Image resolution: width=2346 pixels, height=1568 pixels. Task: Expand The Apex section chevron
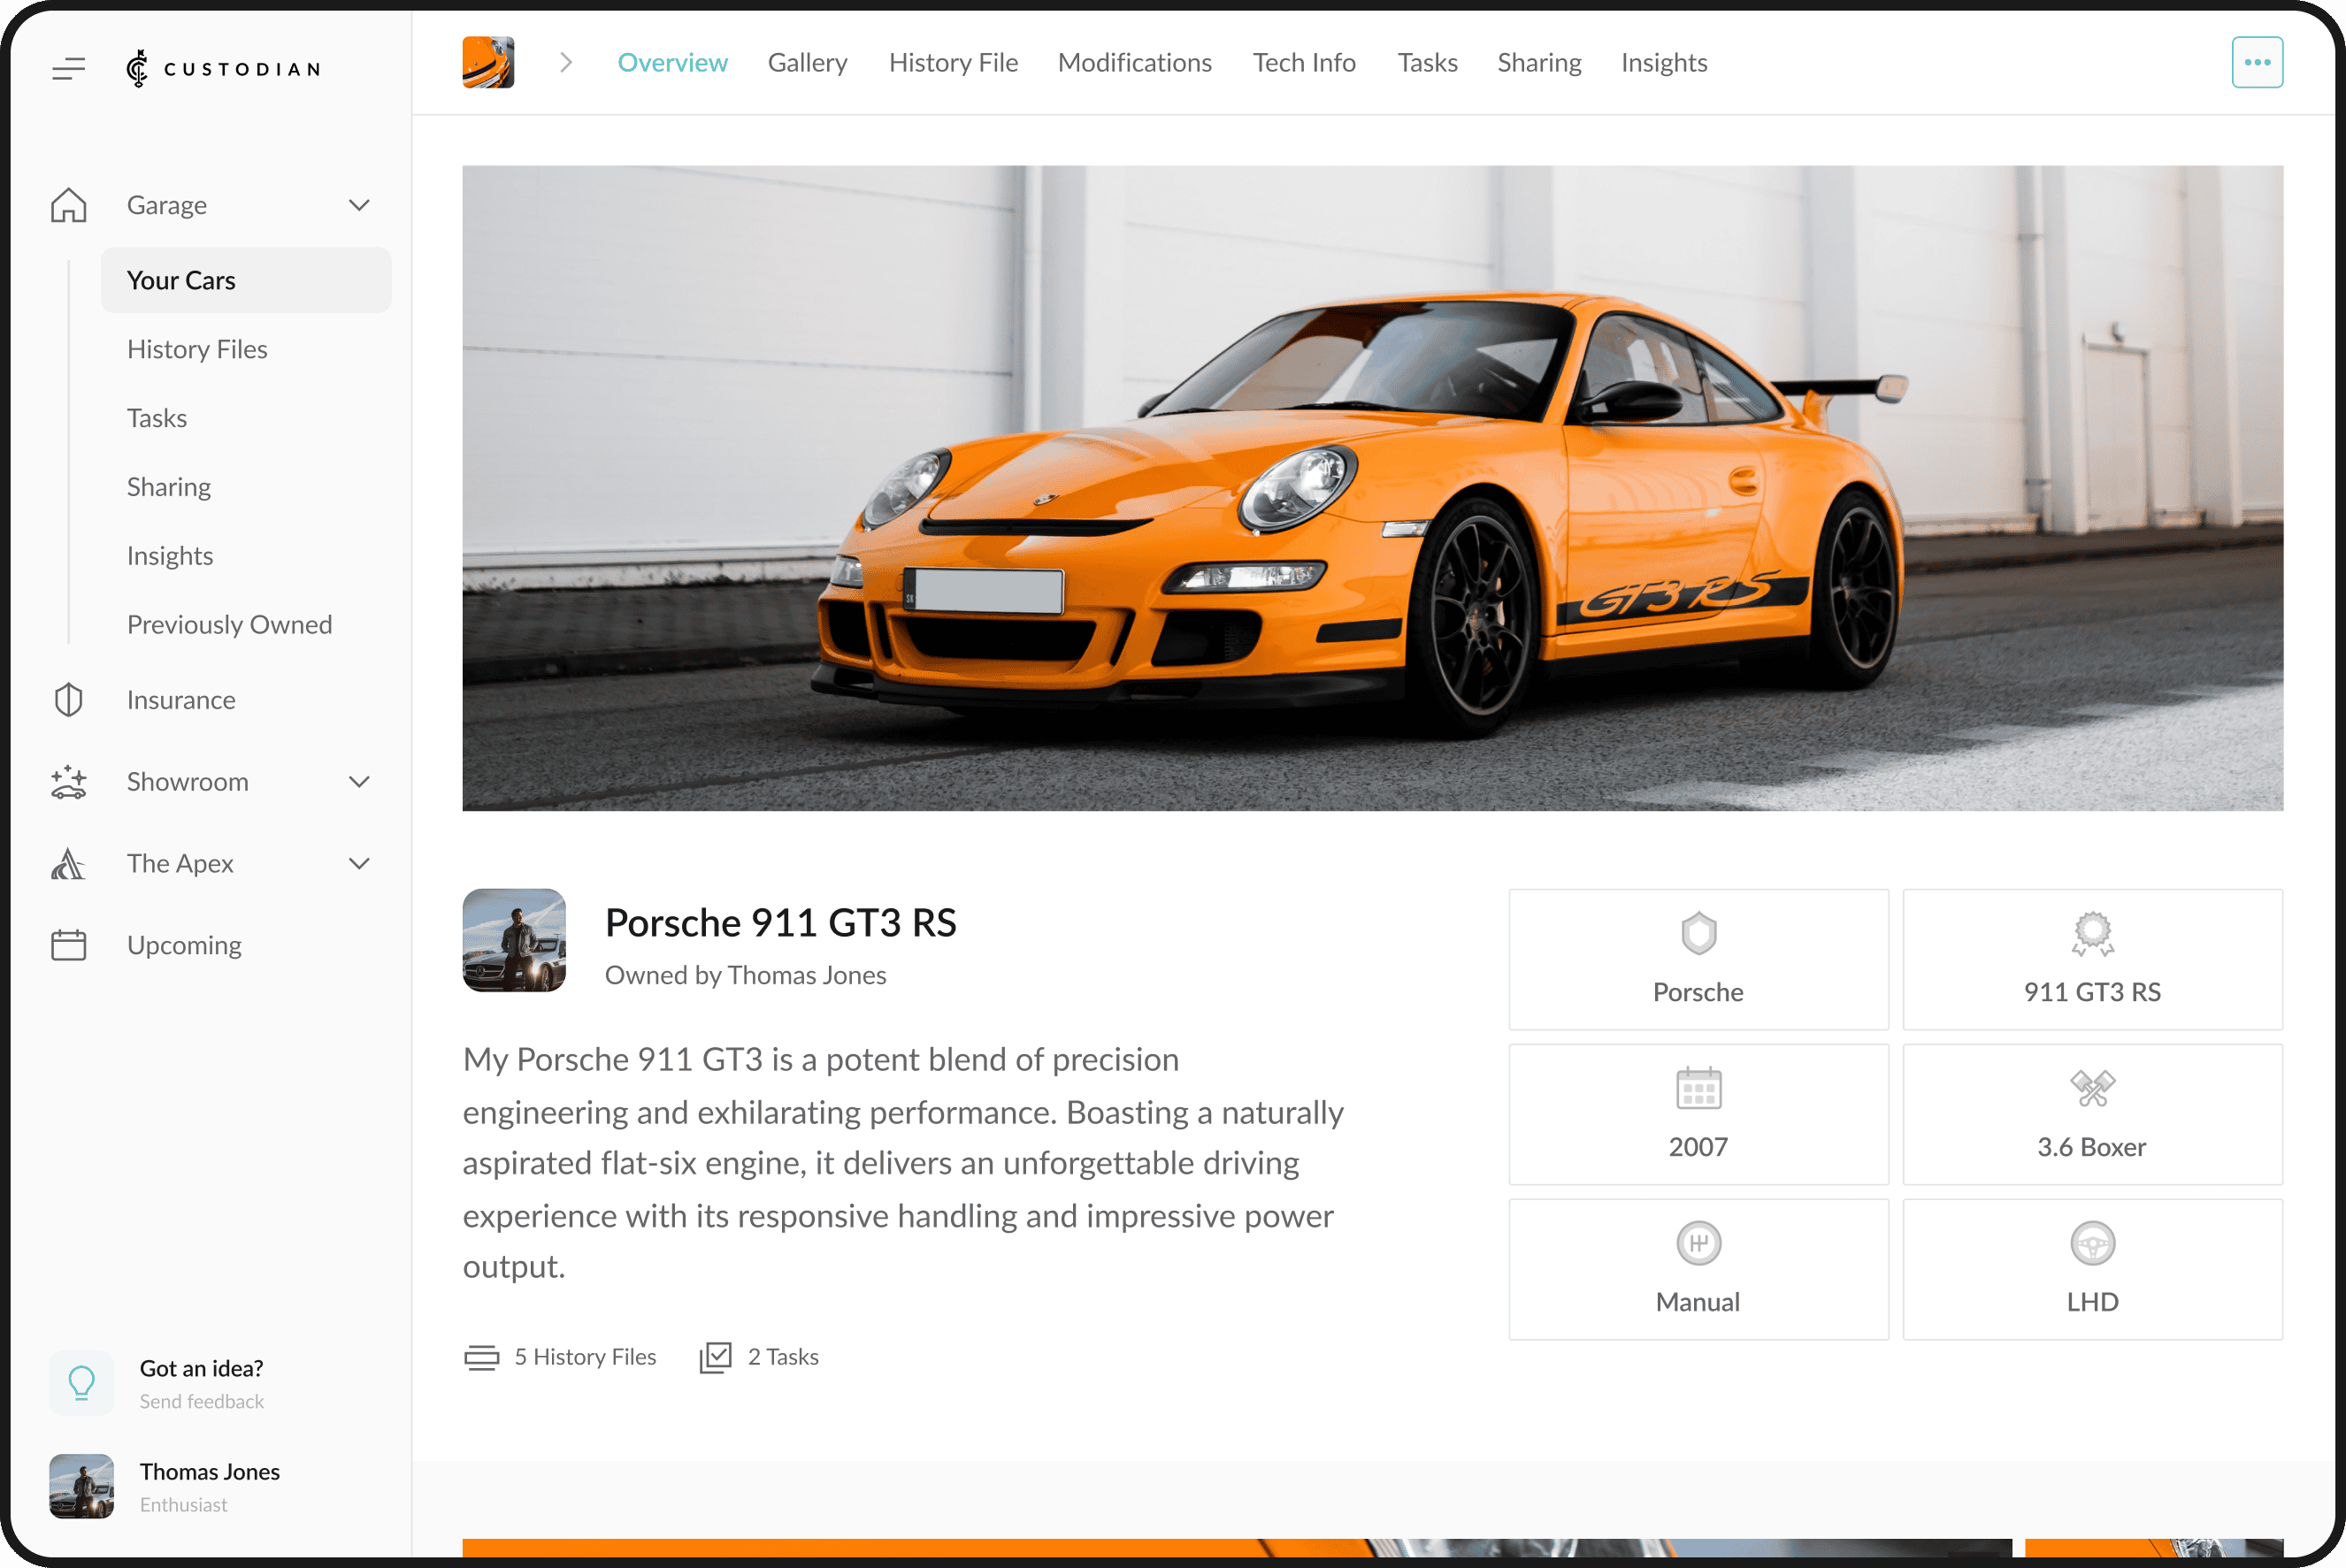pyautogui.click(x=359, y=863)
